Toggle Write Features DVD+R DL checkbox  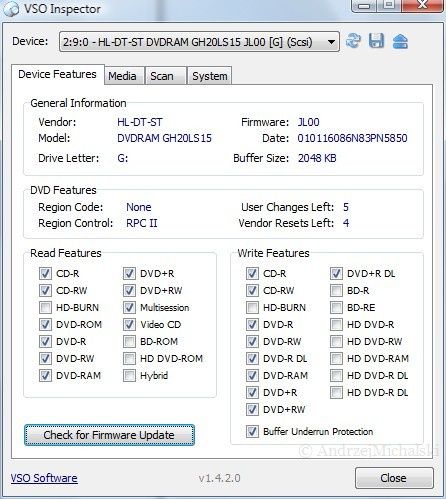pos(336,273)
